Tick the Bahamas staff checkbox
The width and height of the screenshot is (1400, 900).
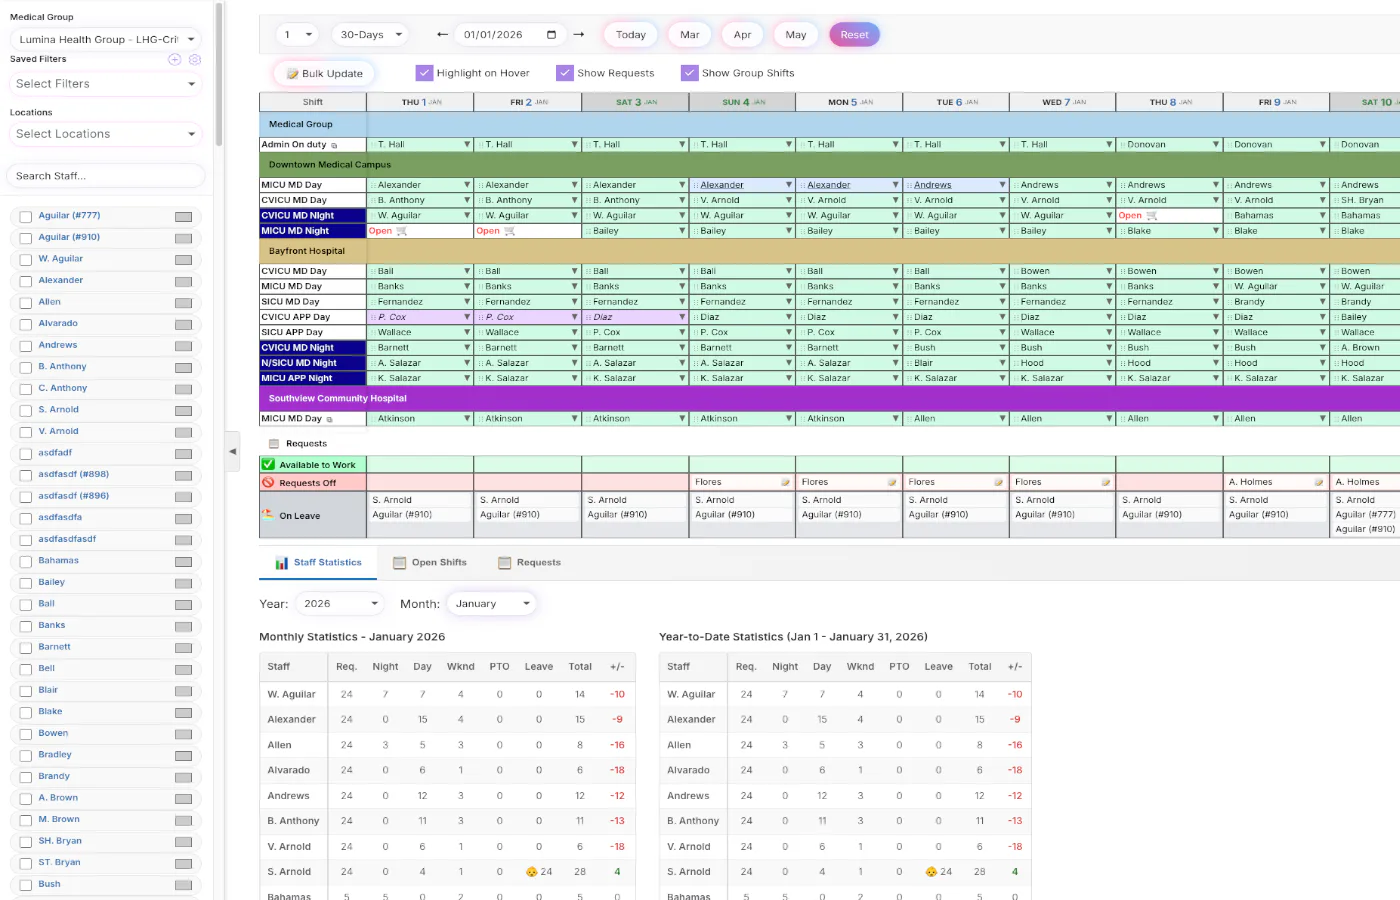pyautogui.click(x=26, y=562)
